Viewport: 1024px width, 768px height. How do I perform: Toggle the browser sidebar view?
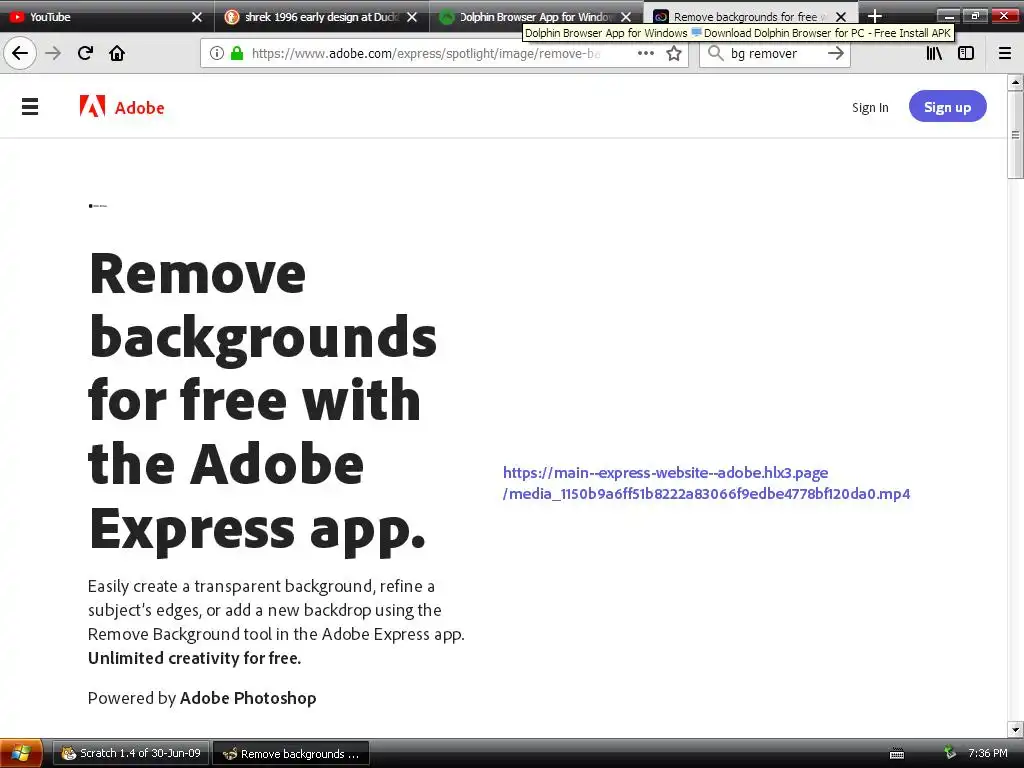click(x=966, y=53)
